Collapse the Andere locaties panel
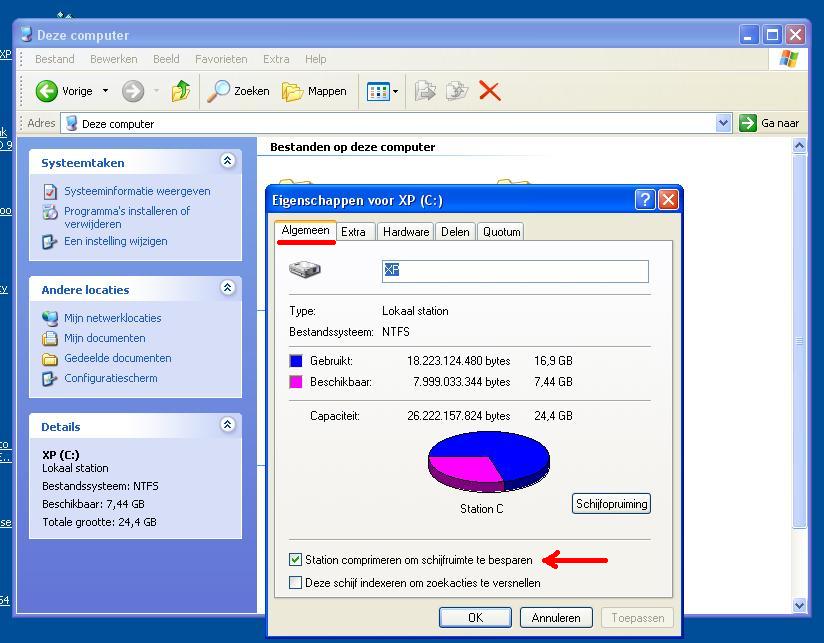This screenshot has height=643, width=824. point(228,288)
